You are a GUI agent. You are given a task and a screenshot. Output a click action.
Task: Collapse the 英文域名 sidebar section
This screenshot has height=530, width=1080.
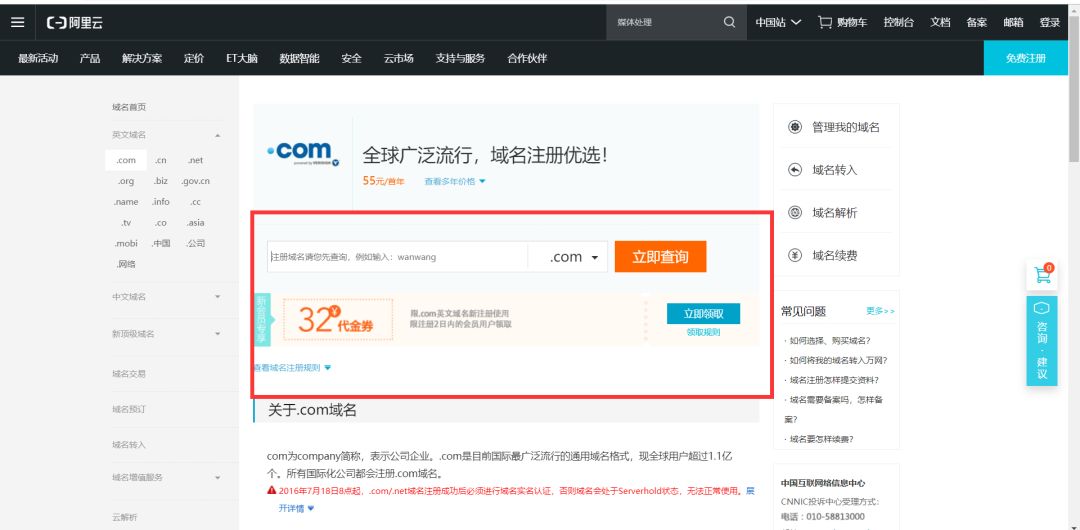click(x=218, y=135)
